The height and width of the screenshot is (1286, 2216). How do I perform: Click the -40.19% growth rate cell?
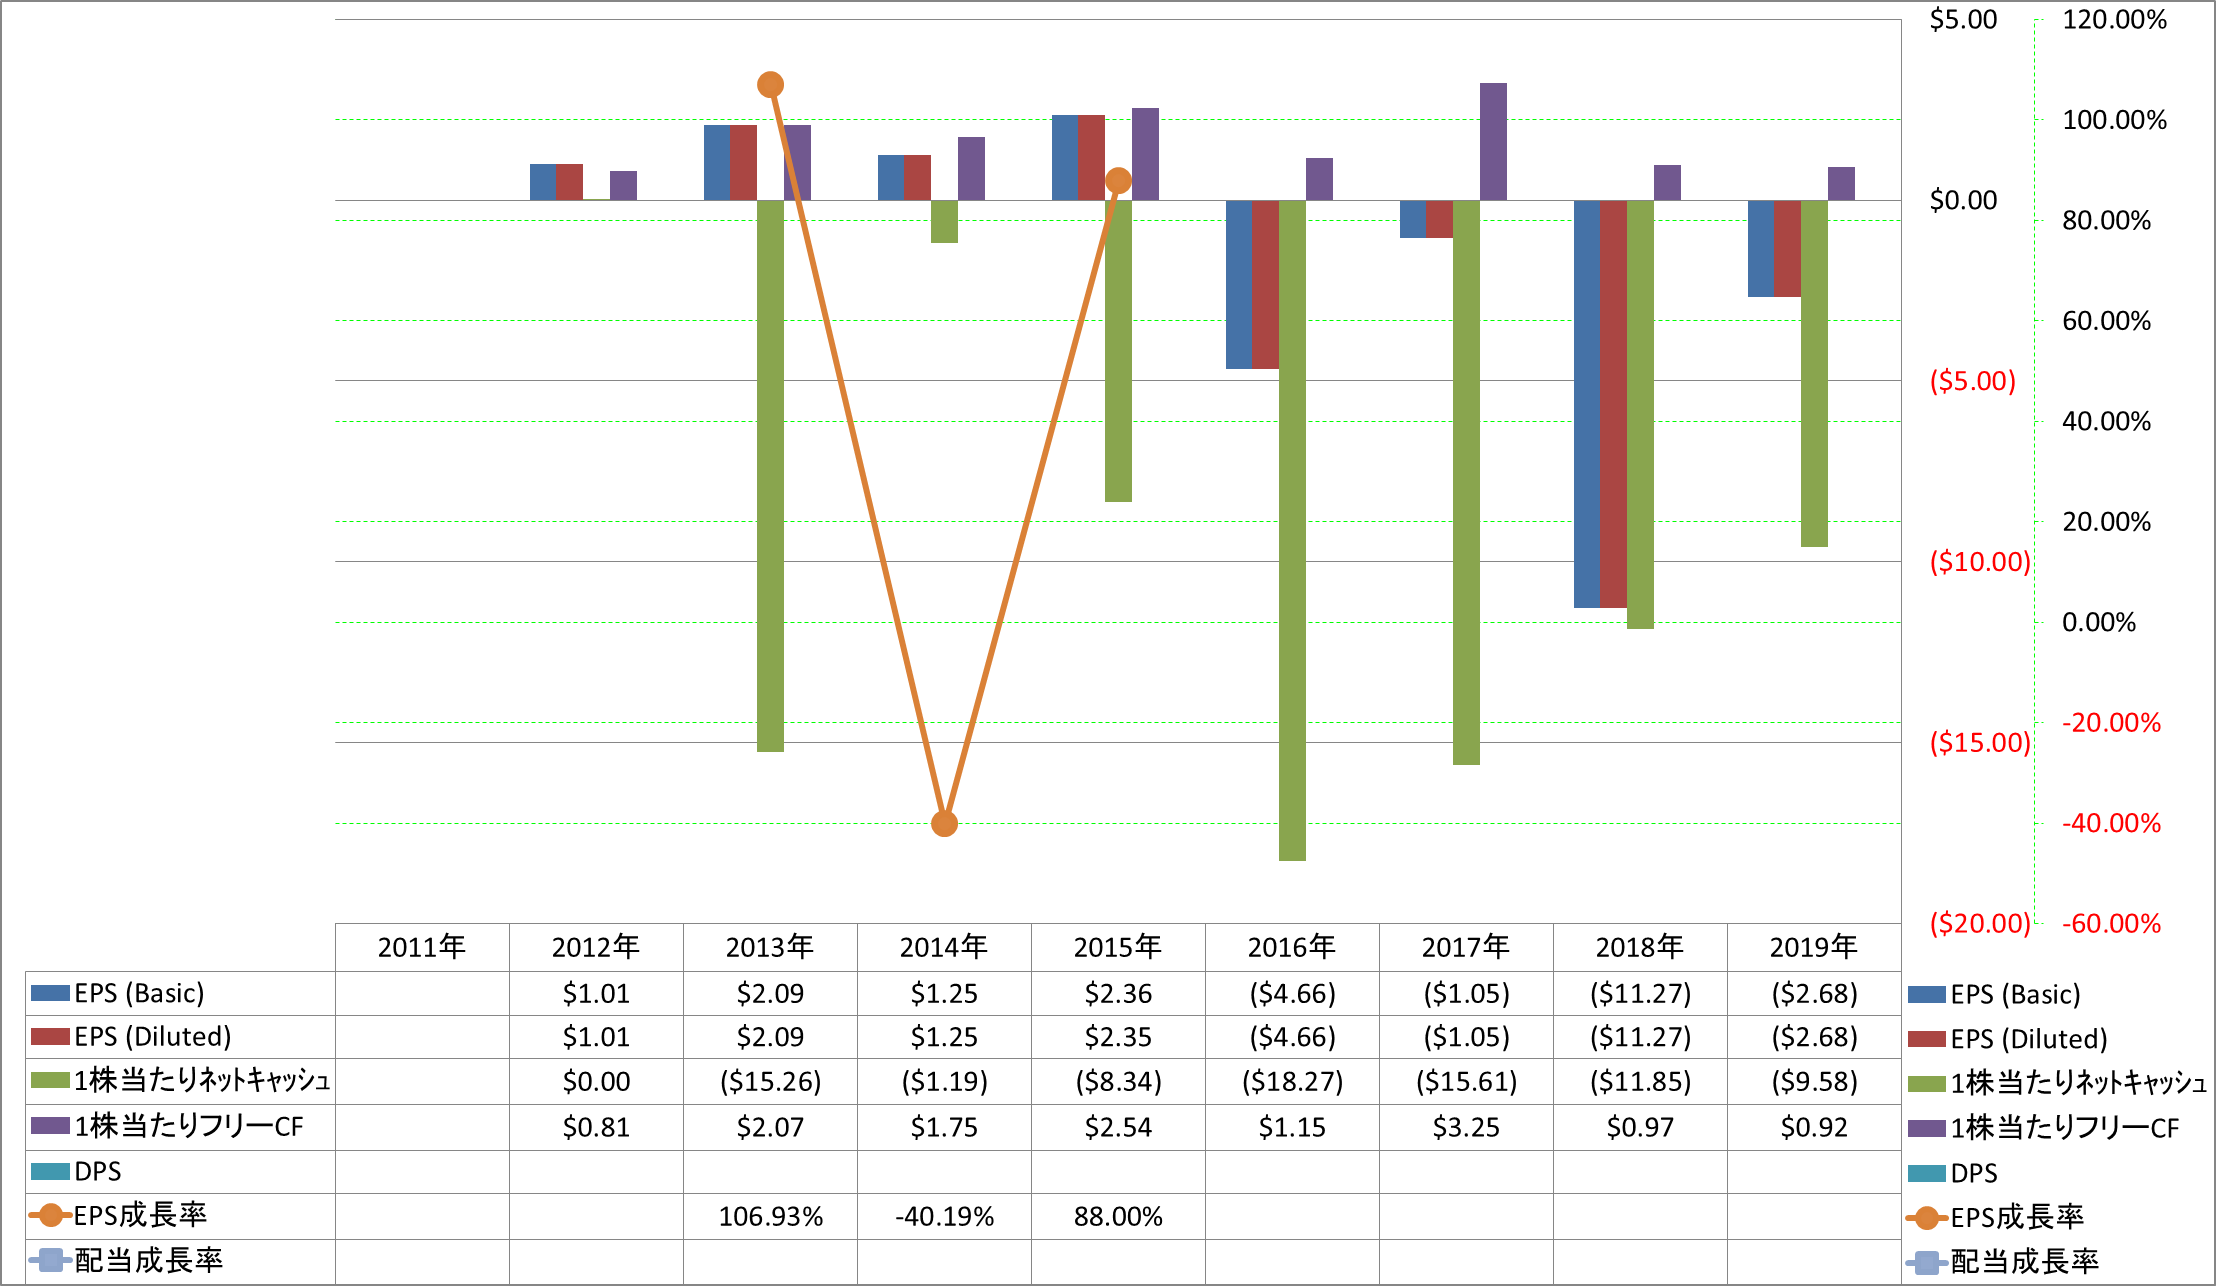[x=944, y=1216]
